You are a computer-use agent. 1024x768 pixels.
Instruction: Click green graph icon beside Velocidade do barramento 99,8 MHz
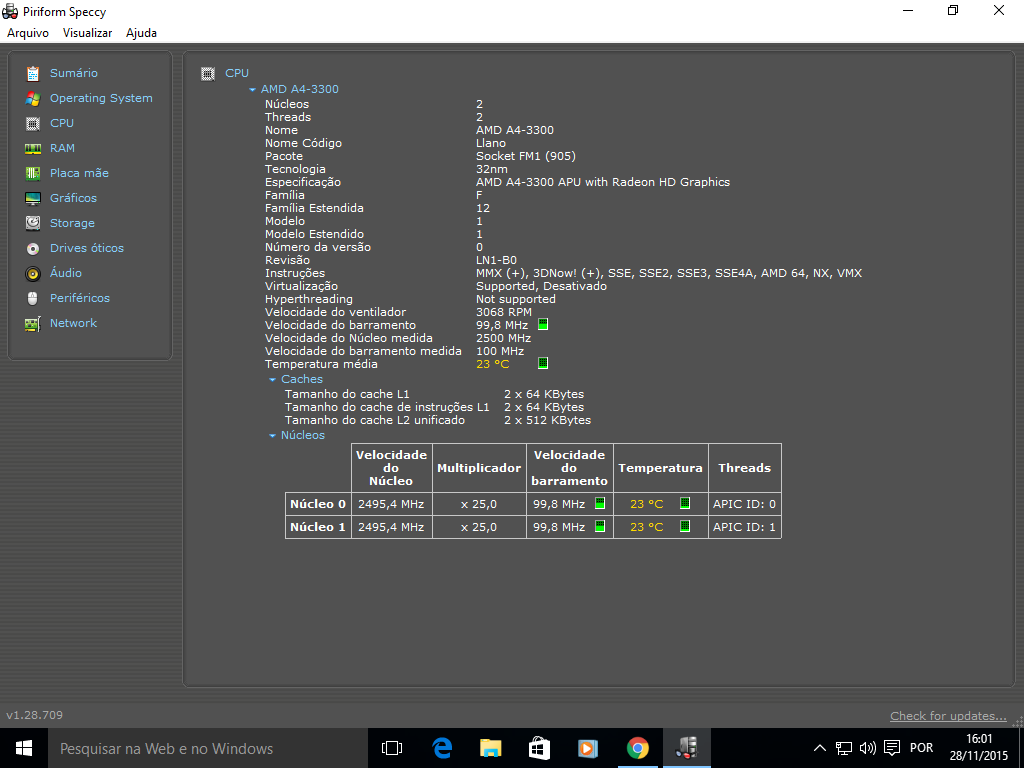point(543,324)
